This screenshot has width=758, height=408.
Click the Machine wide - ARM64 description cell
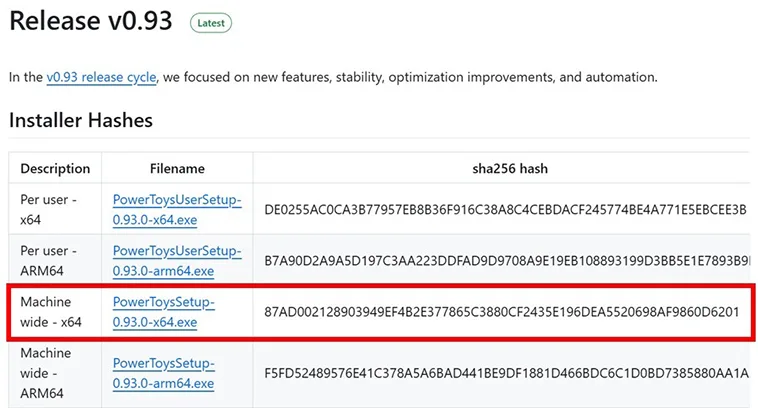click(48, 373)
